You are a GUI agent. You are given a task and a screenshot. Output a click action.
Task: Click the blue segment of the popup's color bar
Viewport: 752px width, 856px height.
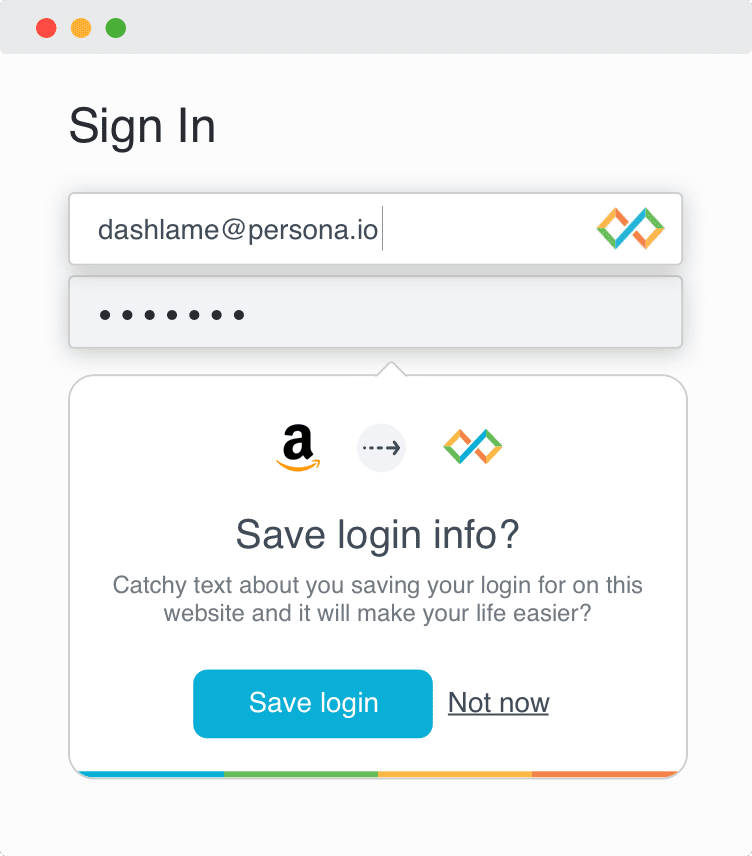(x=150, y=773)
